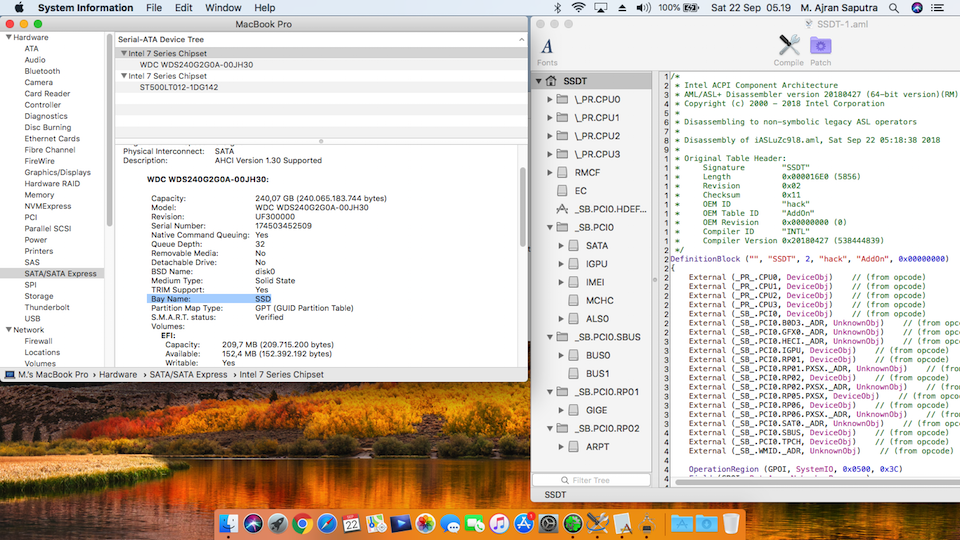Click M.'s MacBook Pro in the path bar
Image resolution: width=960 pixels, height=540 pixels.
[x=47, y=375]
